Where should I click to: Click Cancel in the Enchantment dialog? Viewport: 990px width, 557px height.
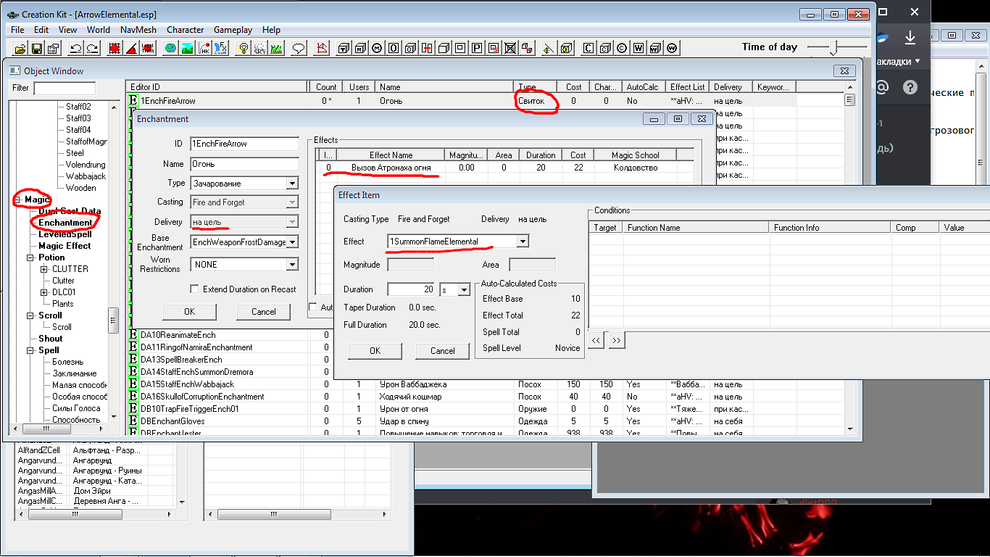[263, 312]
